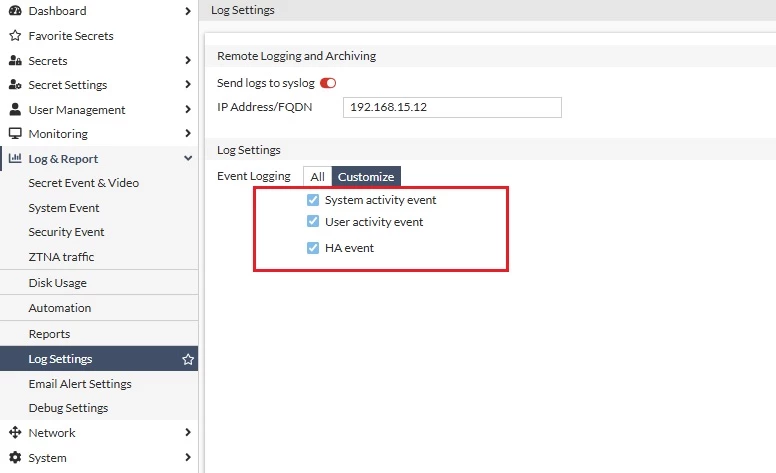The image size is (776, 473).
Task: Turn off Send logs to syslog
Action: click(328, 83)
